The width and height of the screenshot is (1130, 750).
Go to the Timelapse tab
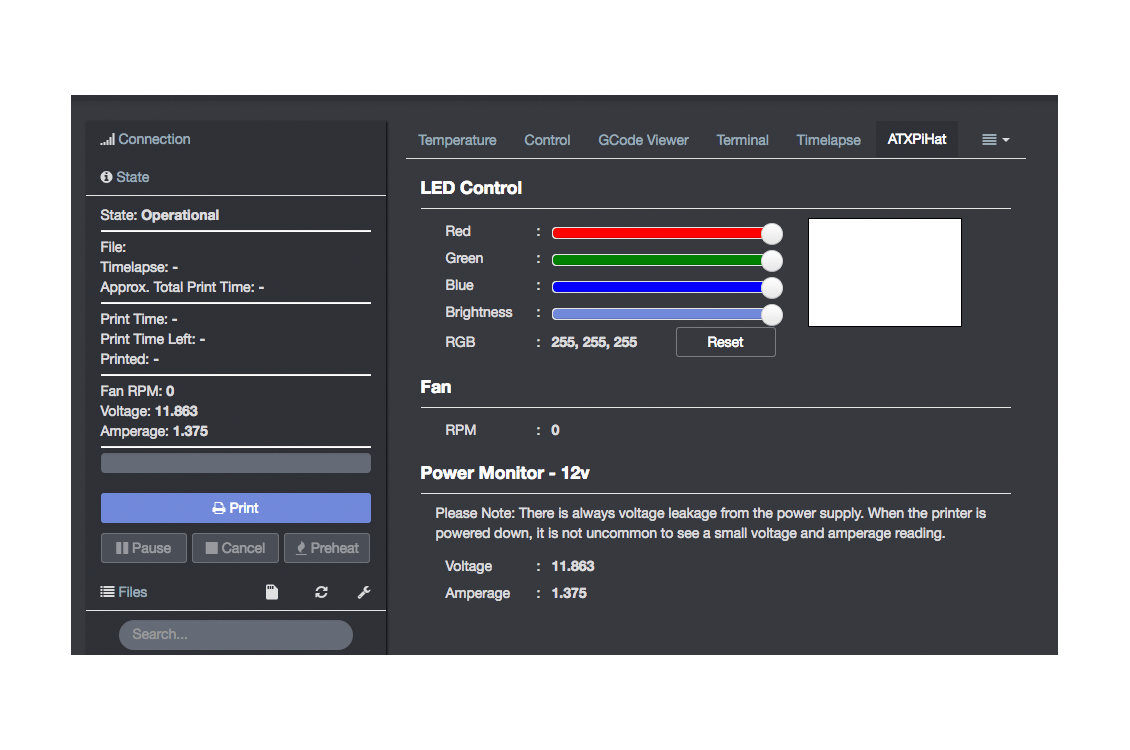[x=828, y=140]
